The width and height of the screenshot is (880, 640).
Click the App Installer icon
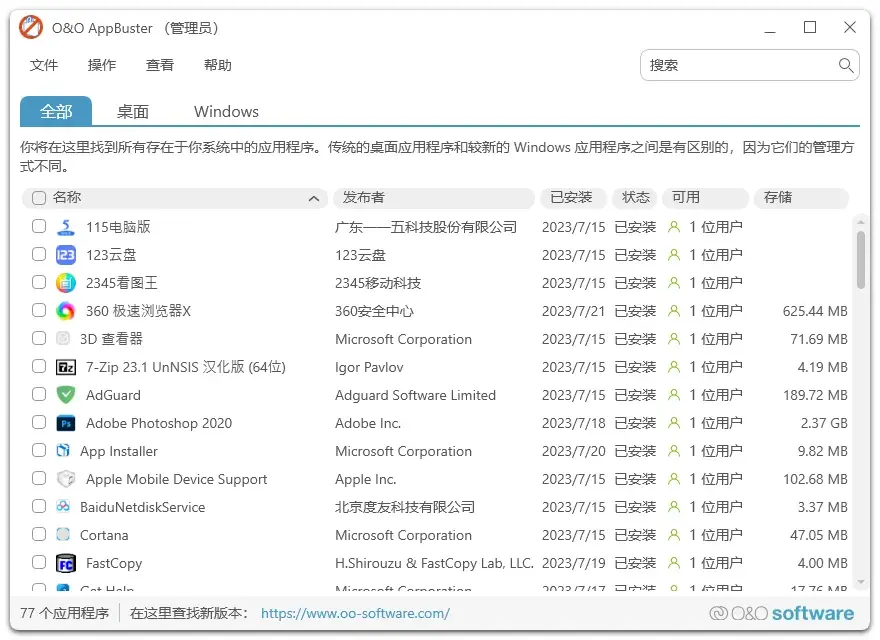[x=63, y=450]
